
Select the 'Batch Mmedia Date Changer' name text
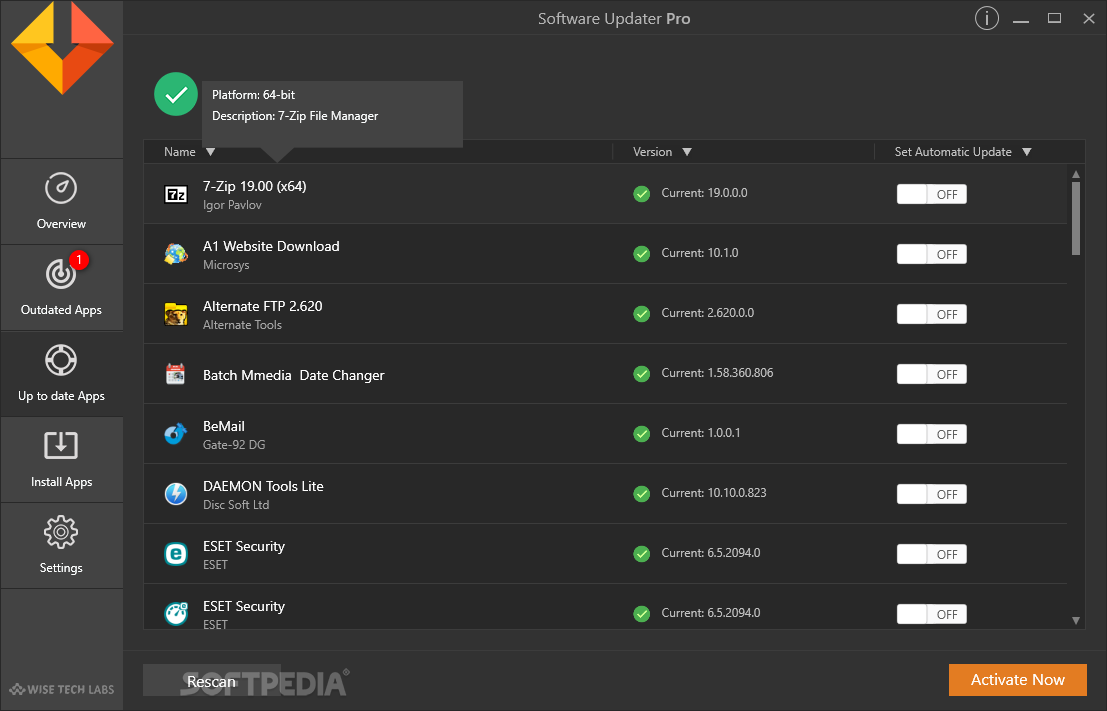click(x=294, y=376)
